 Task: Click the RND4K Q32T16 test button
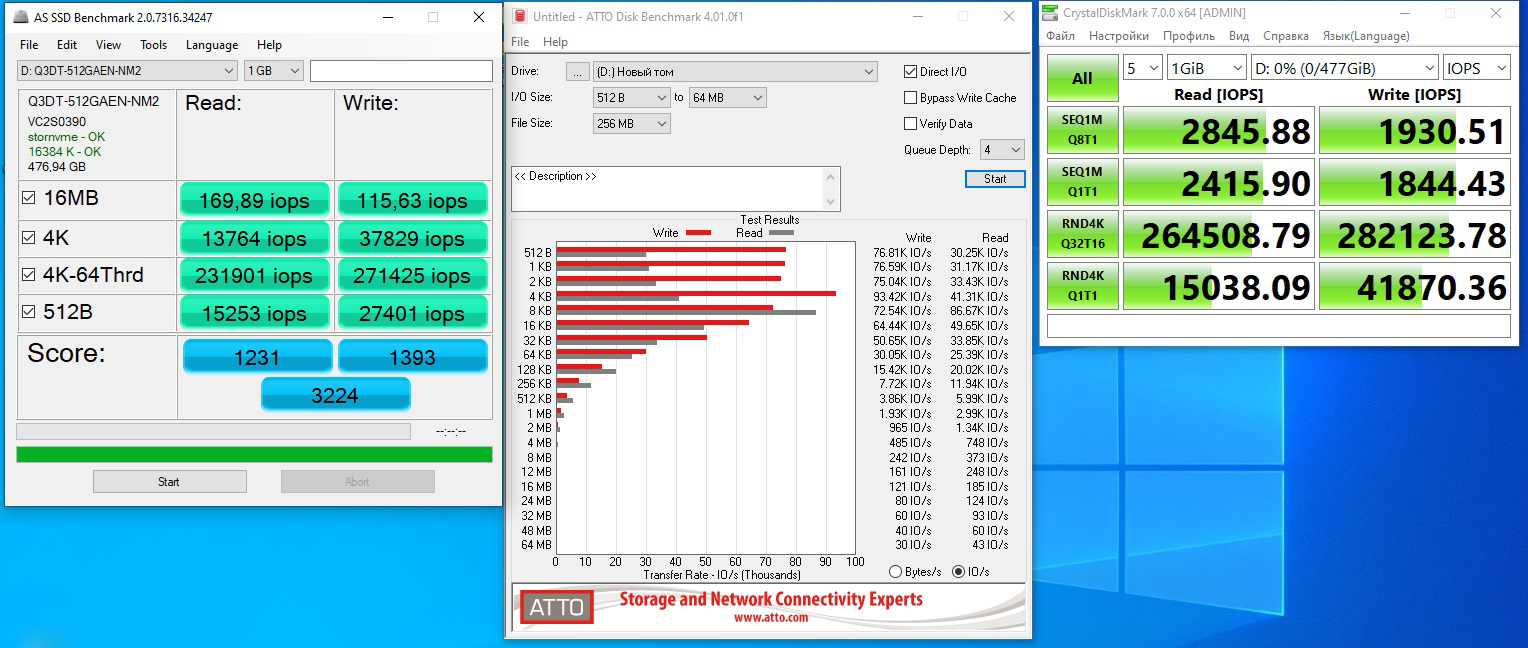coord(1082,235)
